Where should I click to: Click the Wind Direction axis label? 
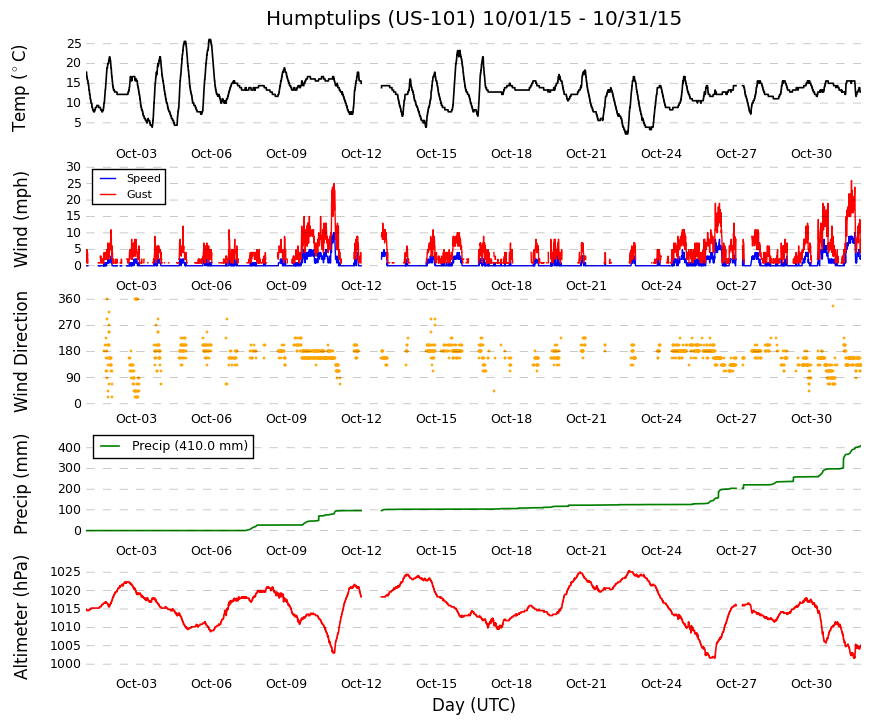21,352
